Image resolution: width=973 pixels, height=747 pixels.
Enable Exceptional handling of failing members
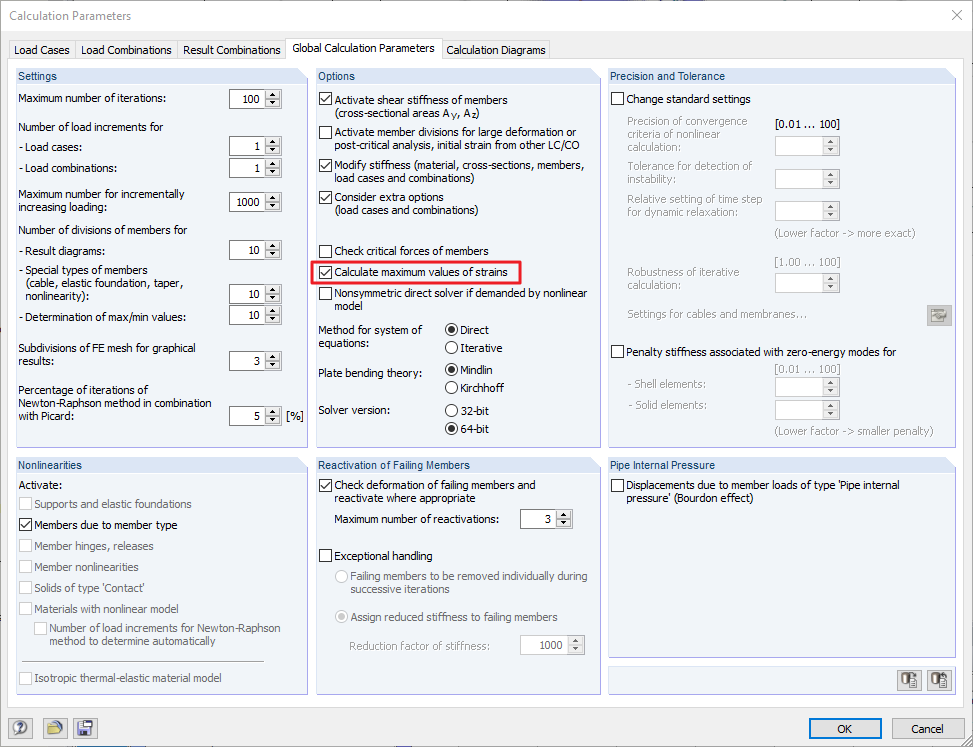324,555
